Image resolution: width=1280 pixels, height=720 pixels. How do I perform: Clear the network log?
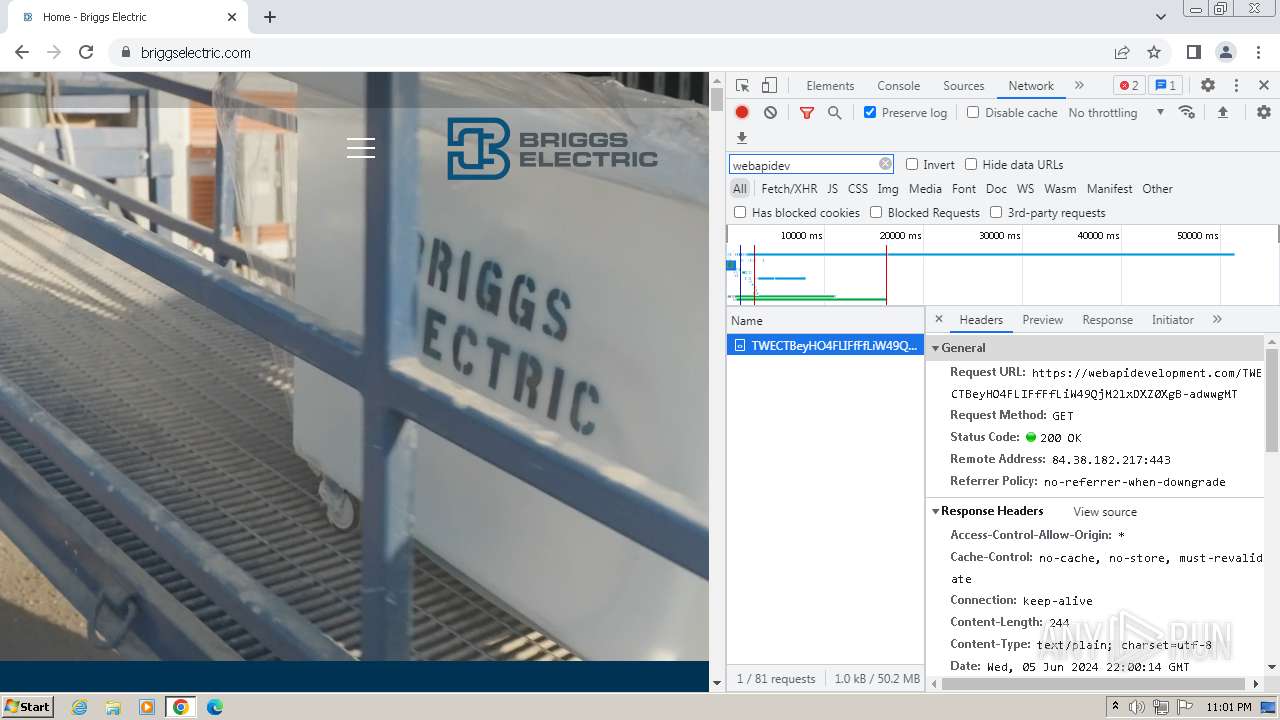(770, 113)
